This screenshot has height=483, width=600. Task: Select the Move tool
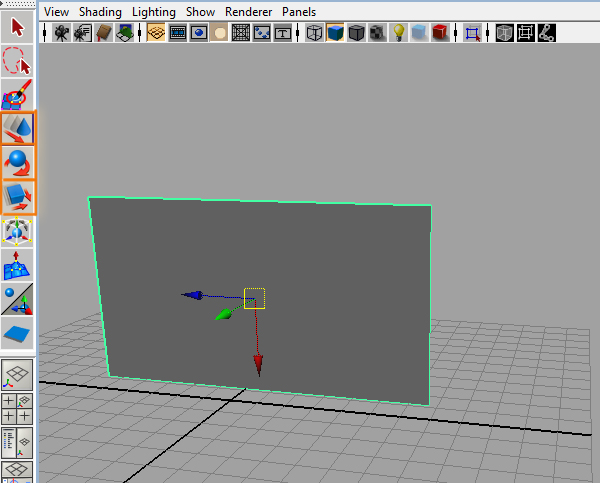point(18,128)
